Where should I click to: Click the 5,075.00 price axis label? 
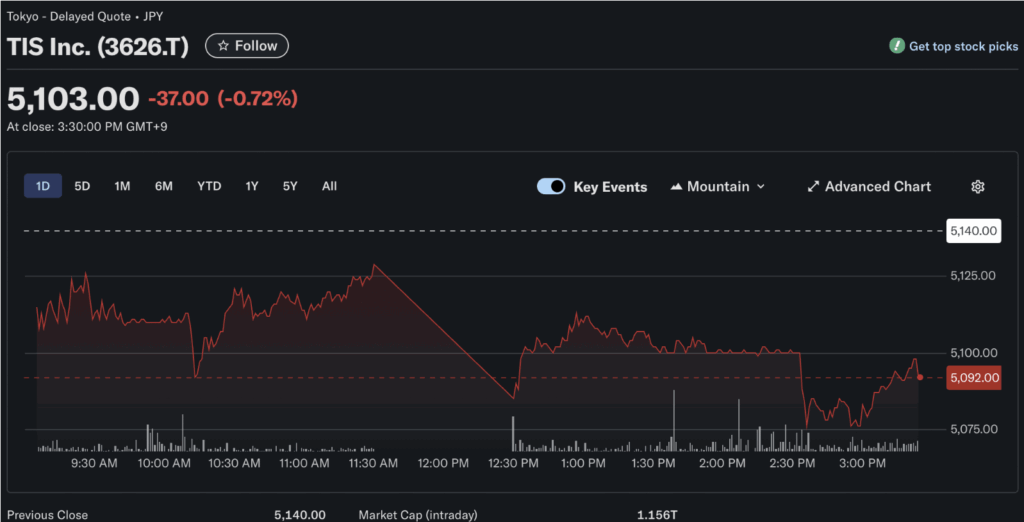click(973, 429)
